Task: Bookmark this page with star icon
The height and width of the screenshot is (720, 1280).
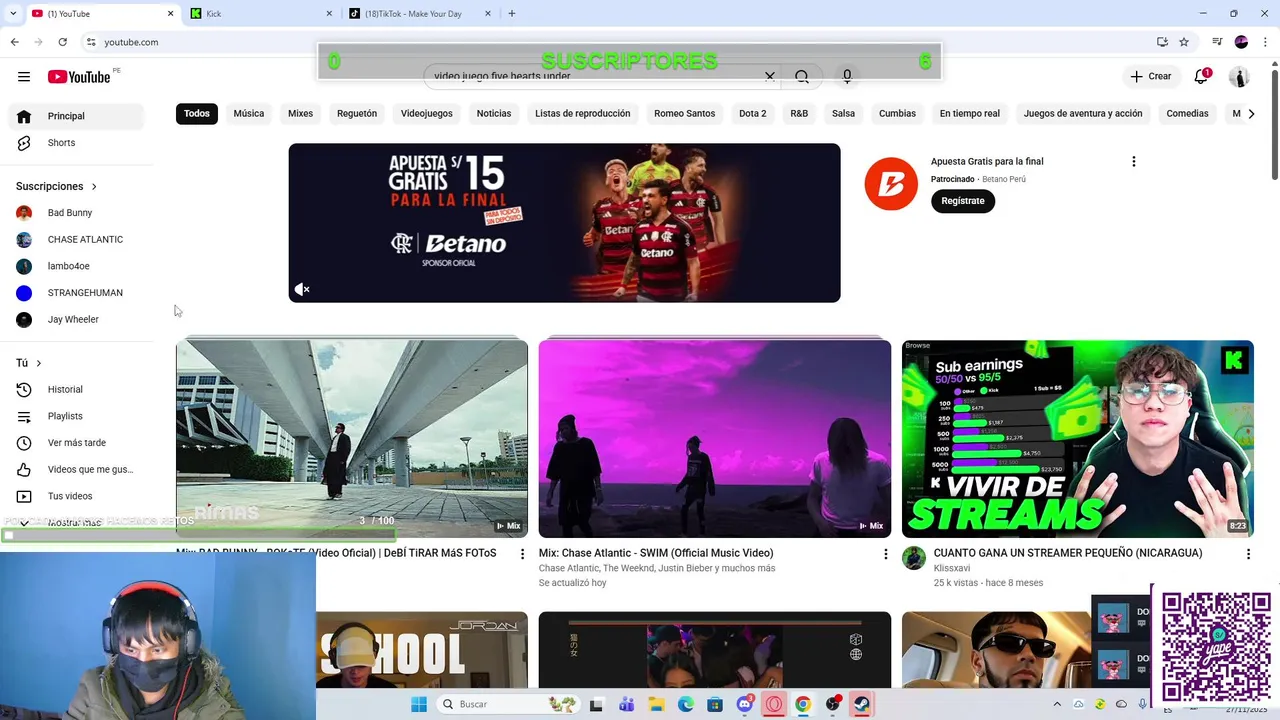Action: 1184,42
